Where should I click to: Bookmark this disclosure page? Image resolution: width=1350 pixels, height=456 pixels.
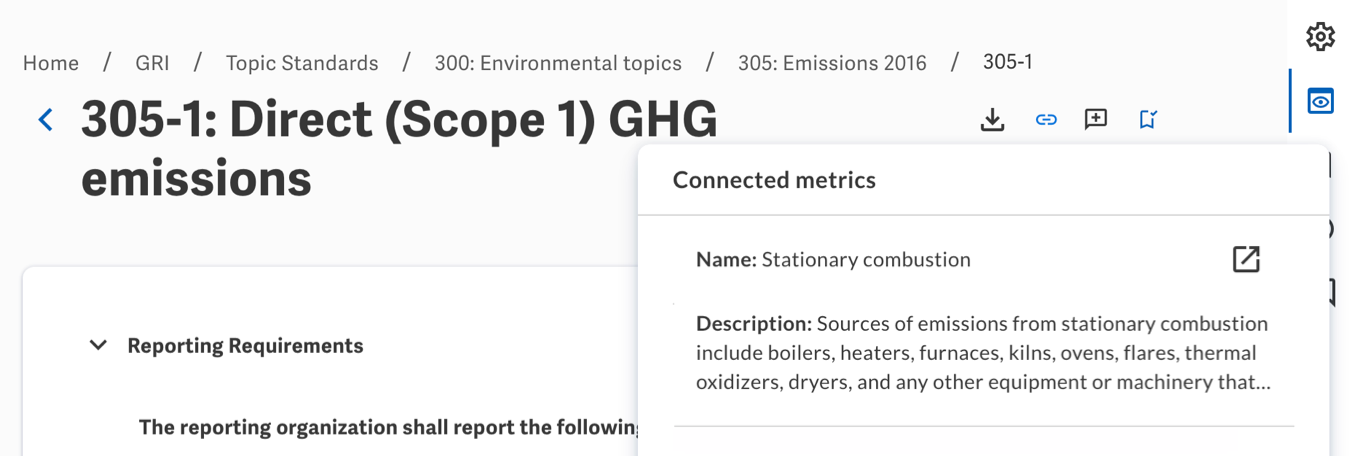pos(1148,120)
